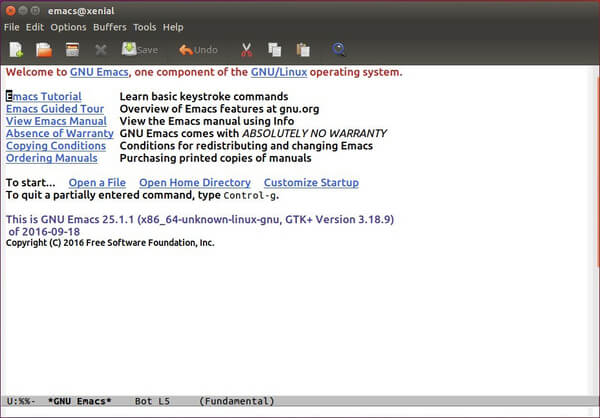Open the Copying Conditions link
This screenshot has width=600, height=418.
click(56, 146)
